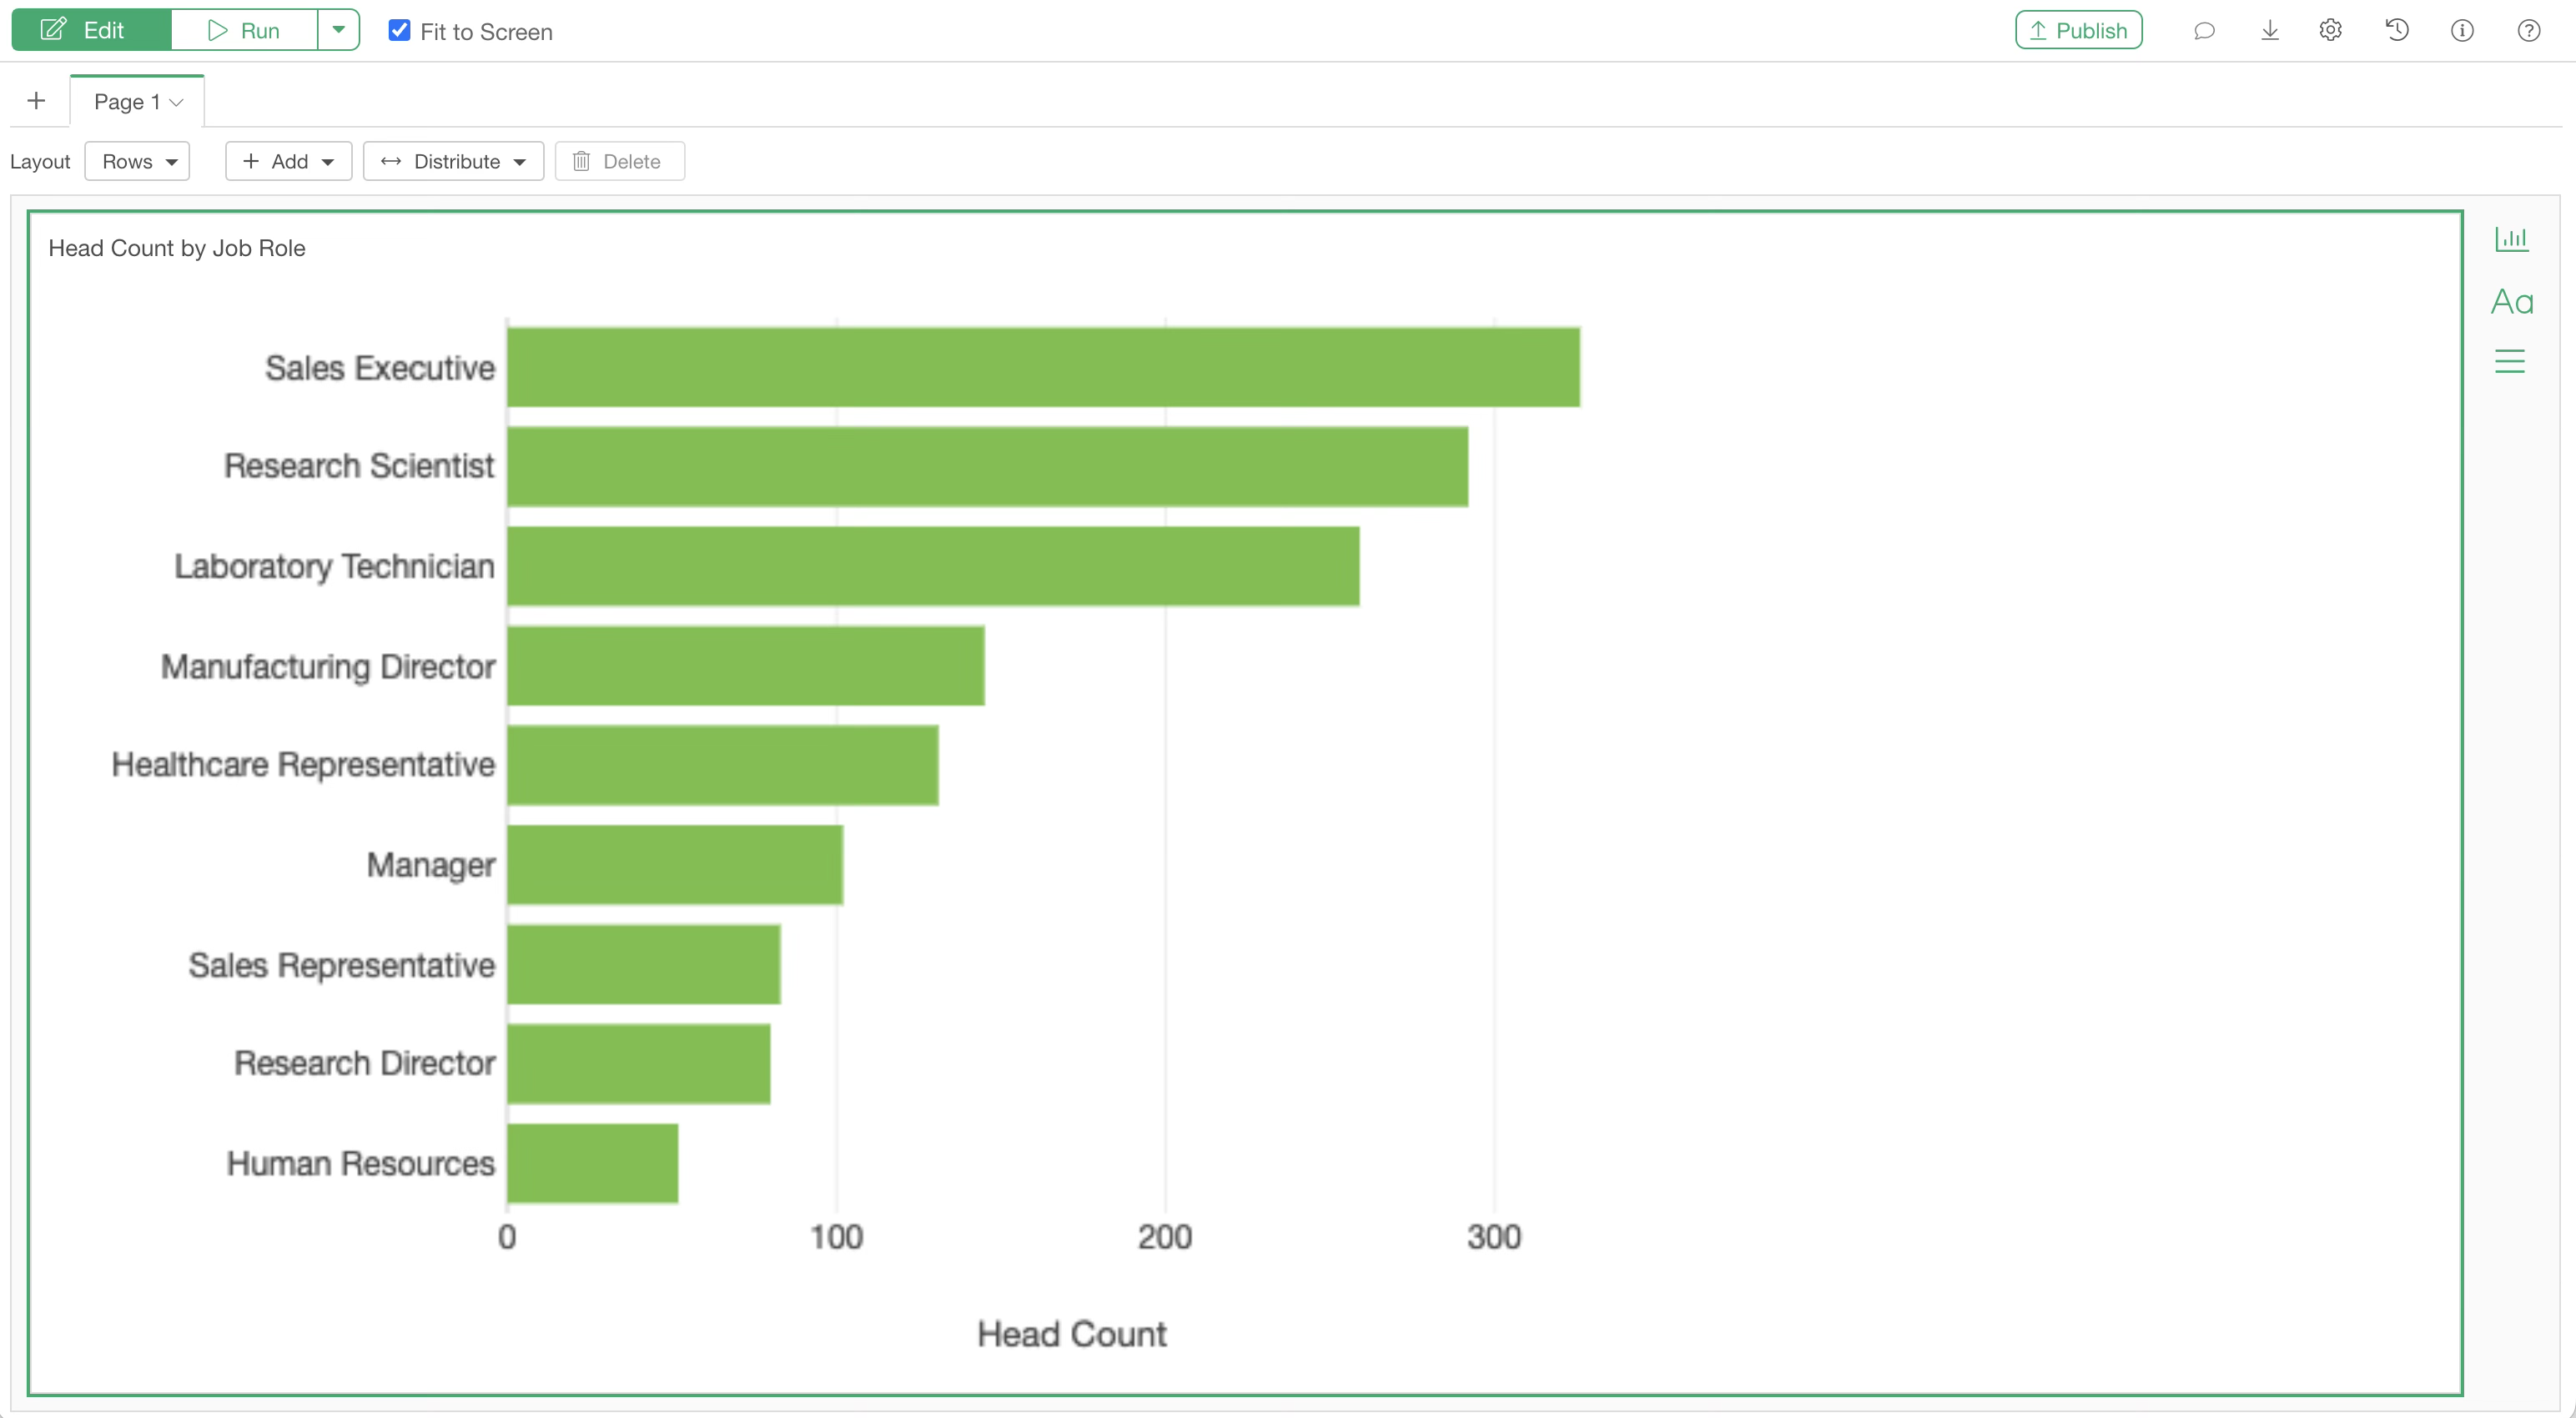Click the Edit button
Image resolution: width=2576 pixels, height=1418 pixels.
(91, 30)
